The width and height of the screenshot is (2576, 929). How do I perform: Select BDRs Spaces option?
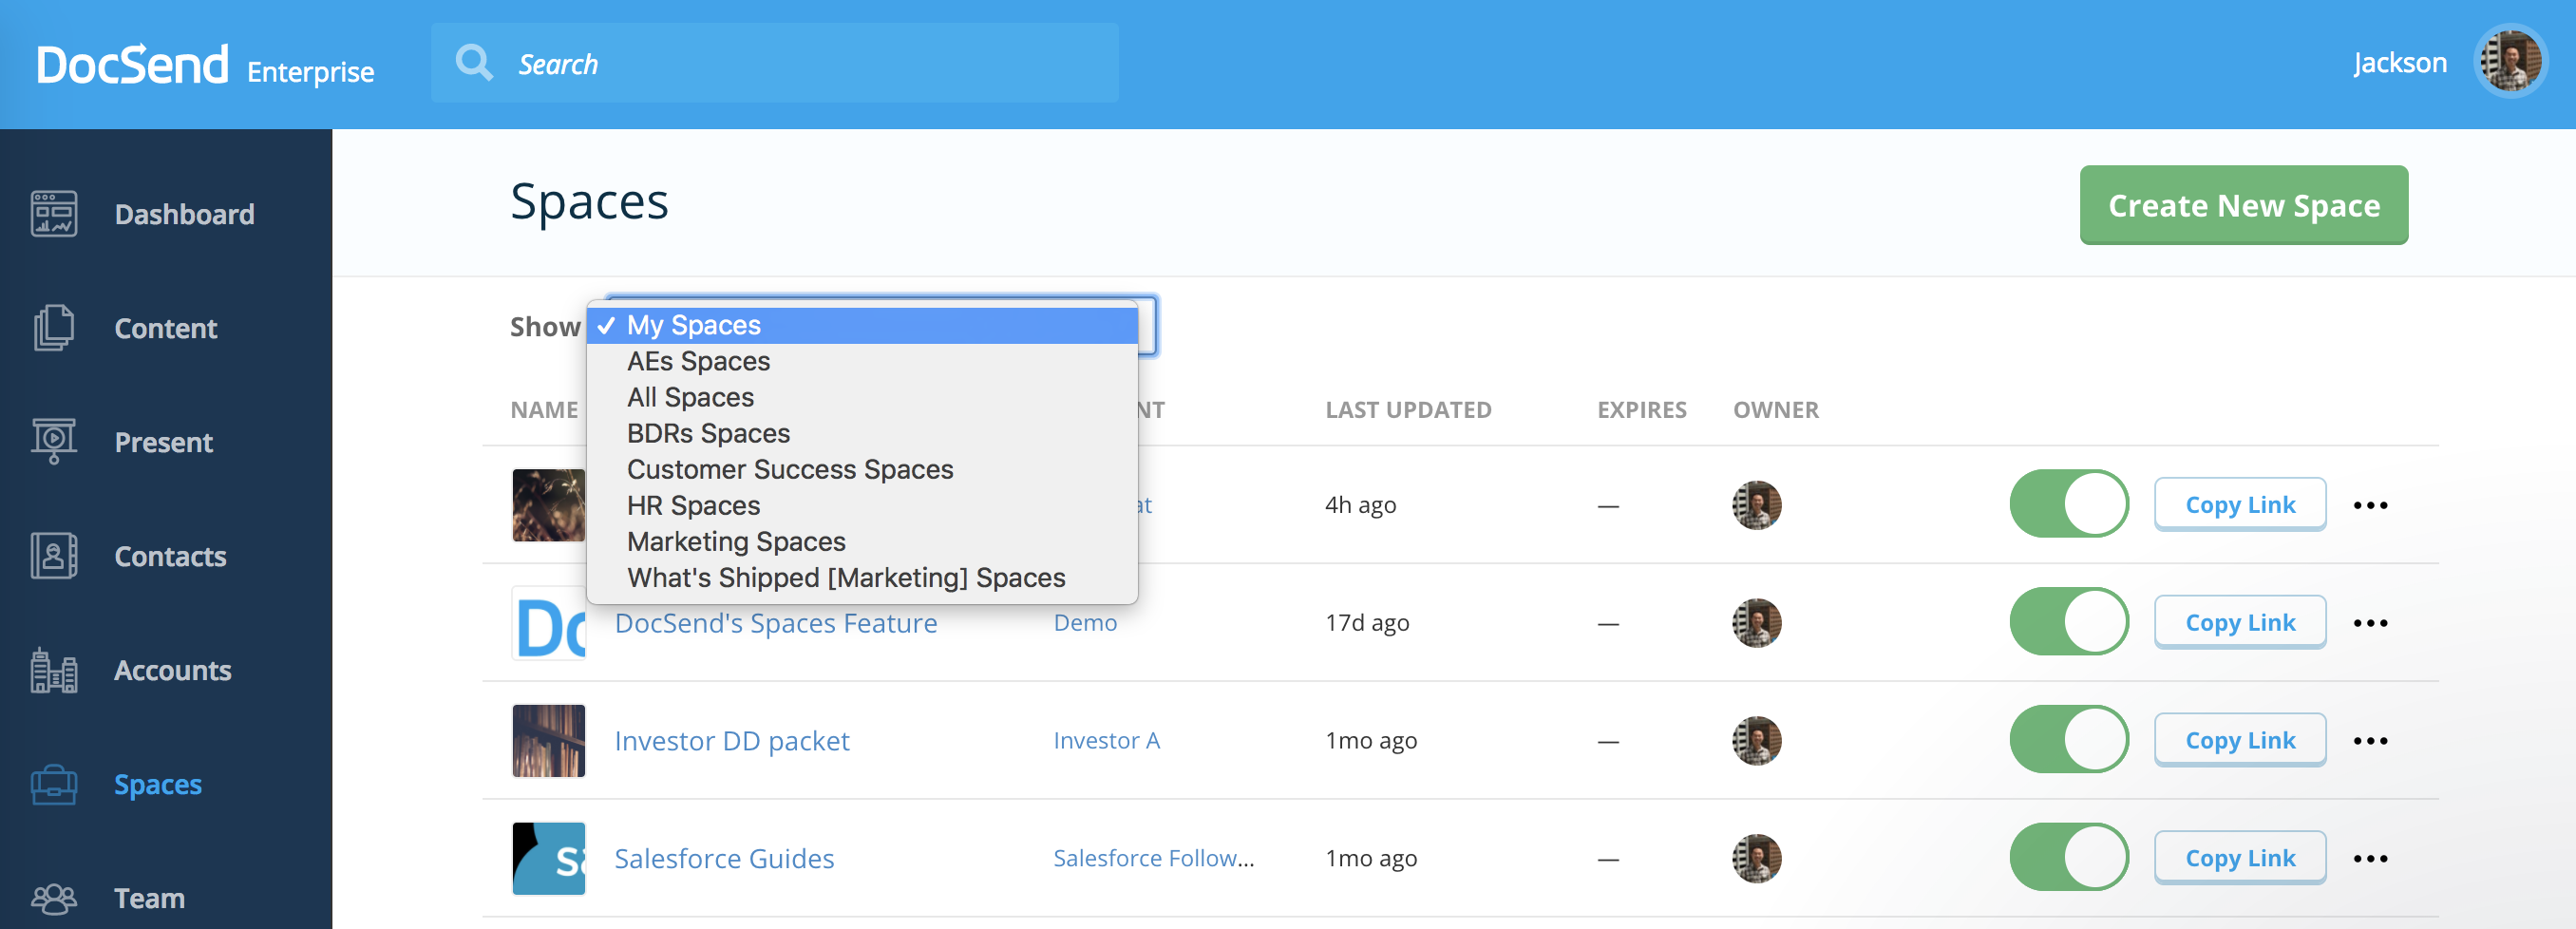click(x=862, y=433)
